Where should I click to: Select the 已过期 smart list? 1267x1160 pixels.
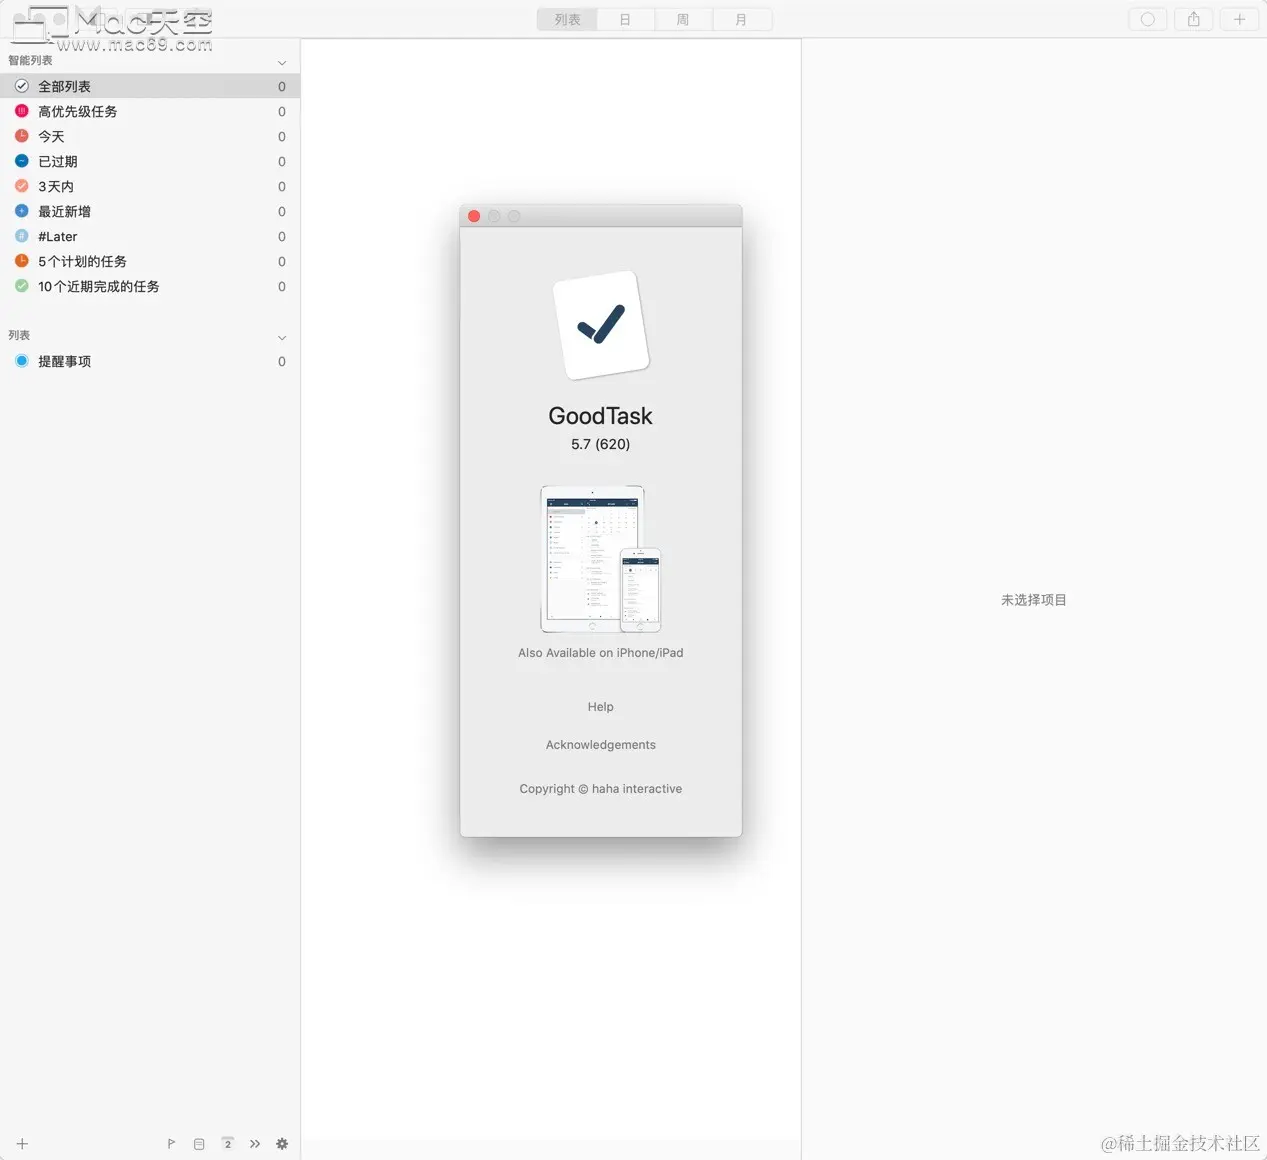click(x=150, y=161)
